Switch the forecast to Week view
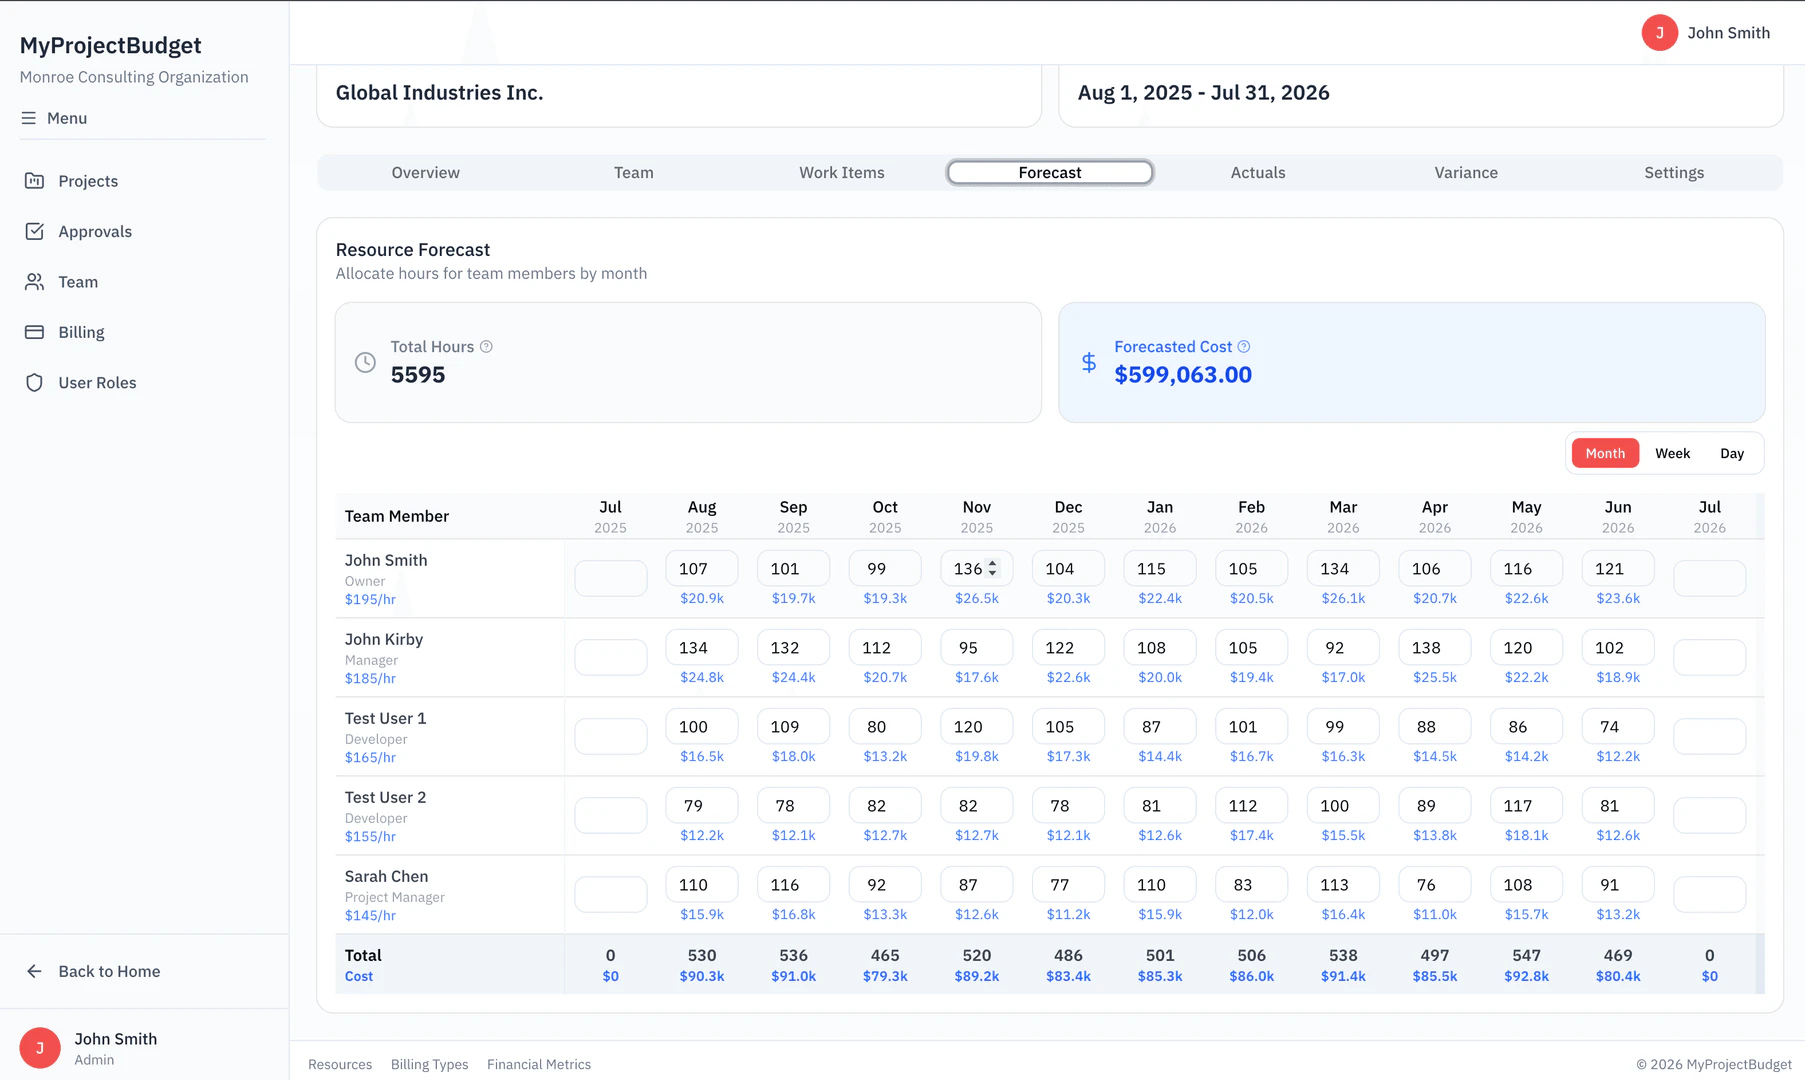 pos(1672,453)
